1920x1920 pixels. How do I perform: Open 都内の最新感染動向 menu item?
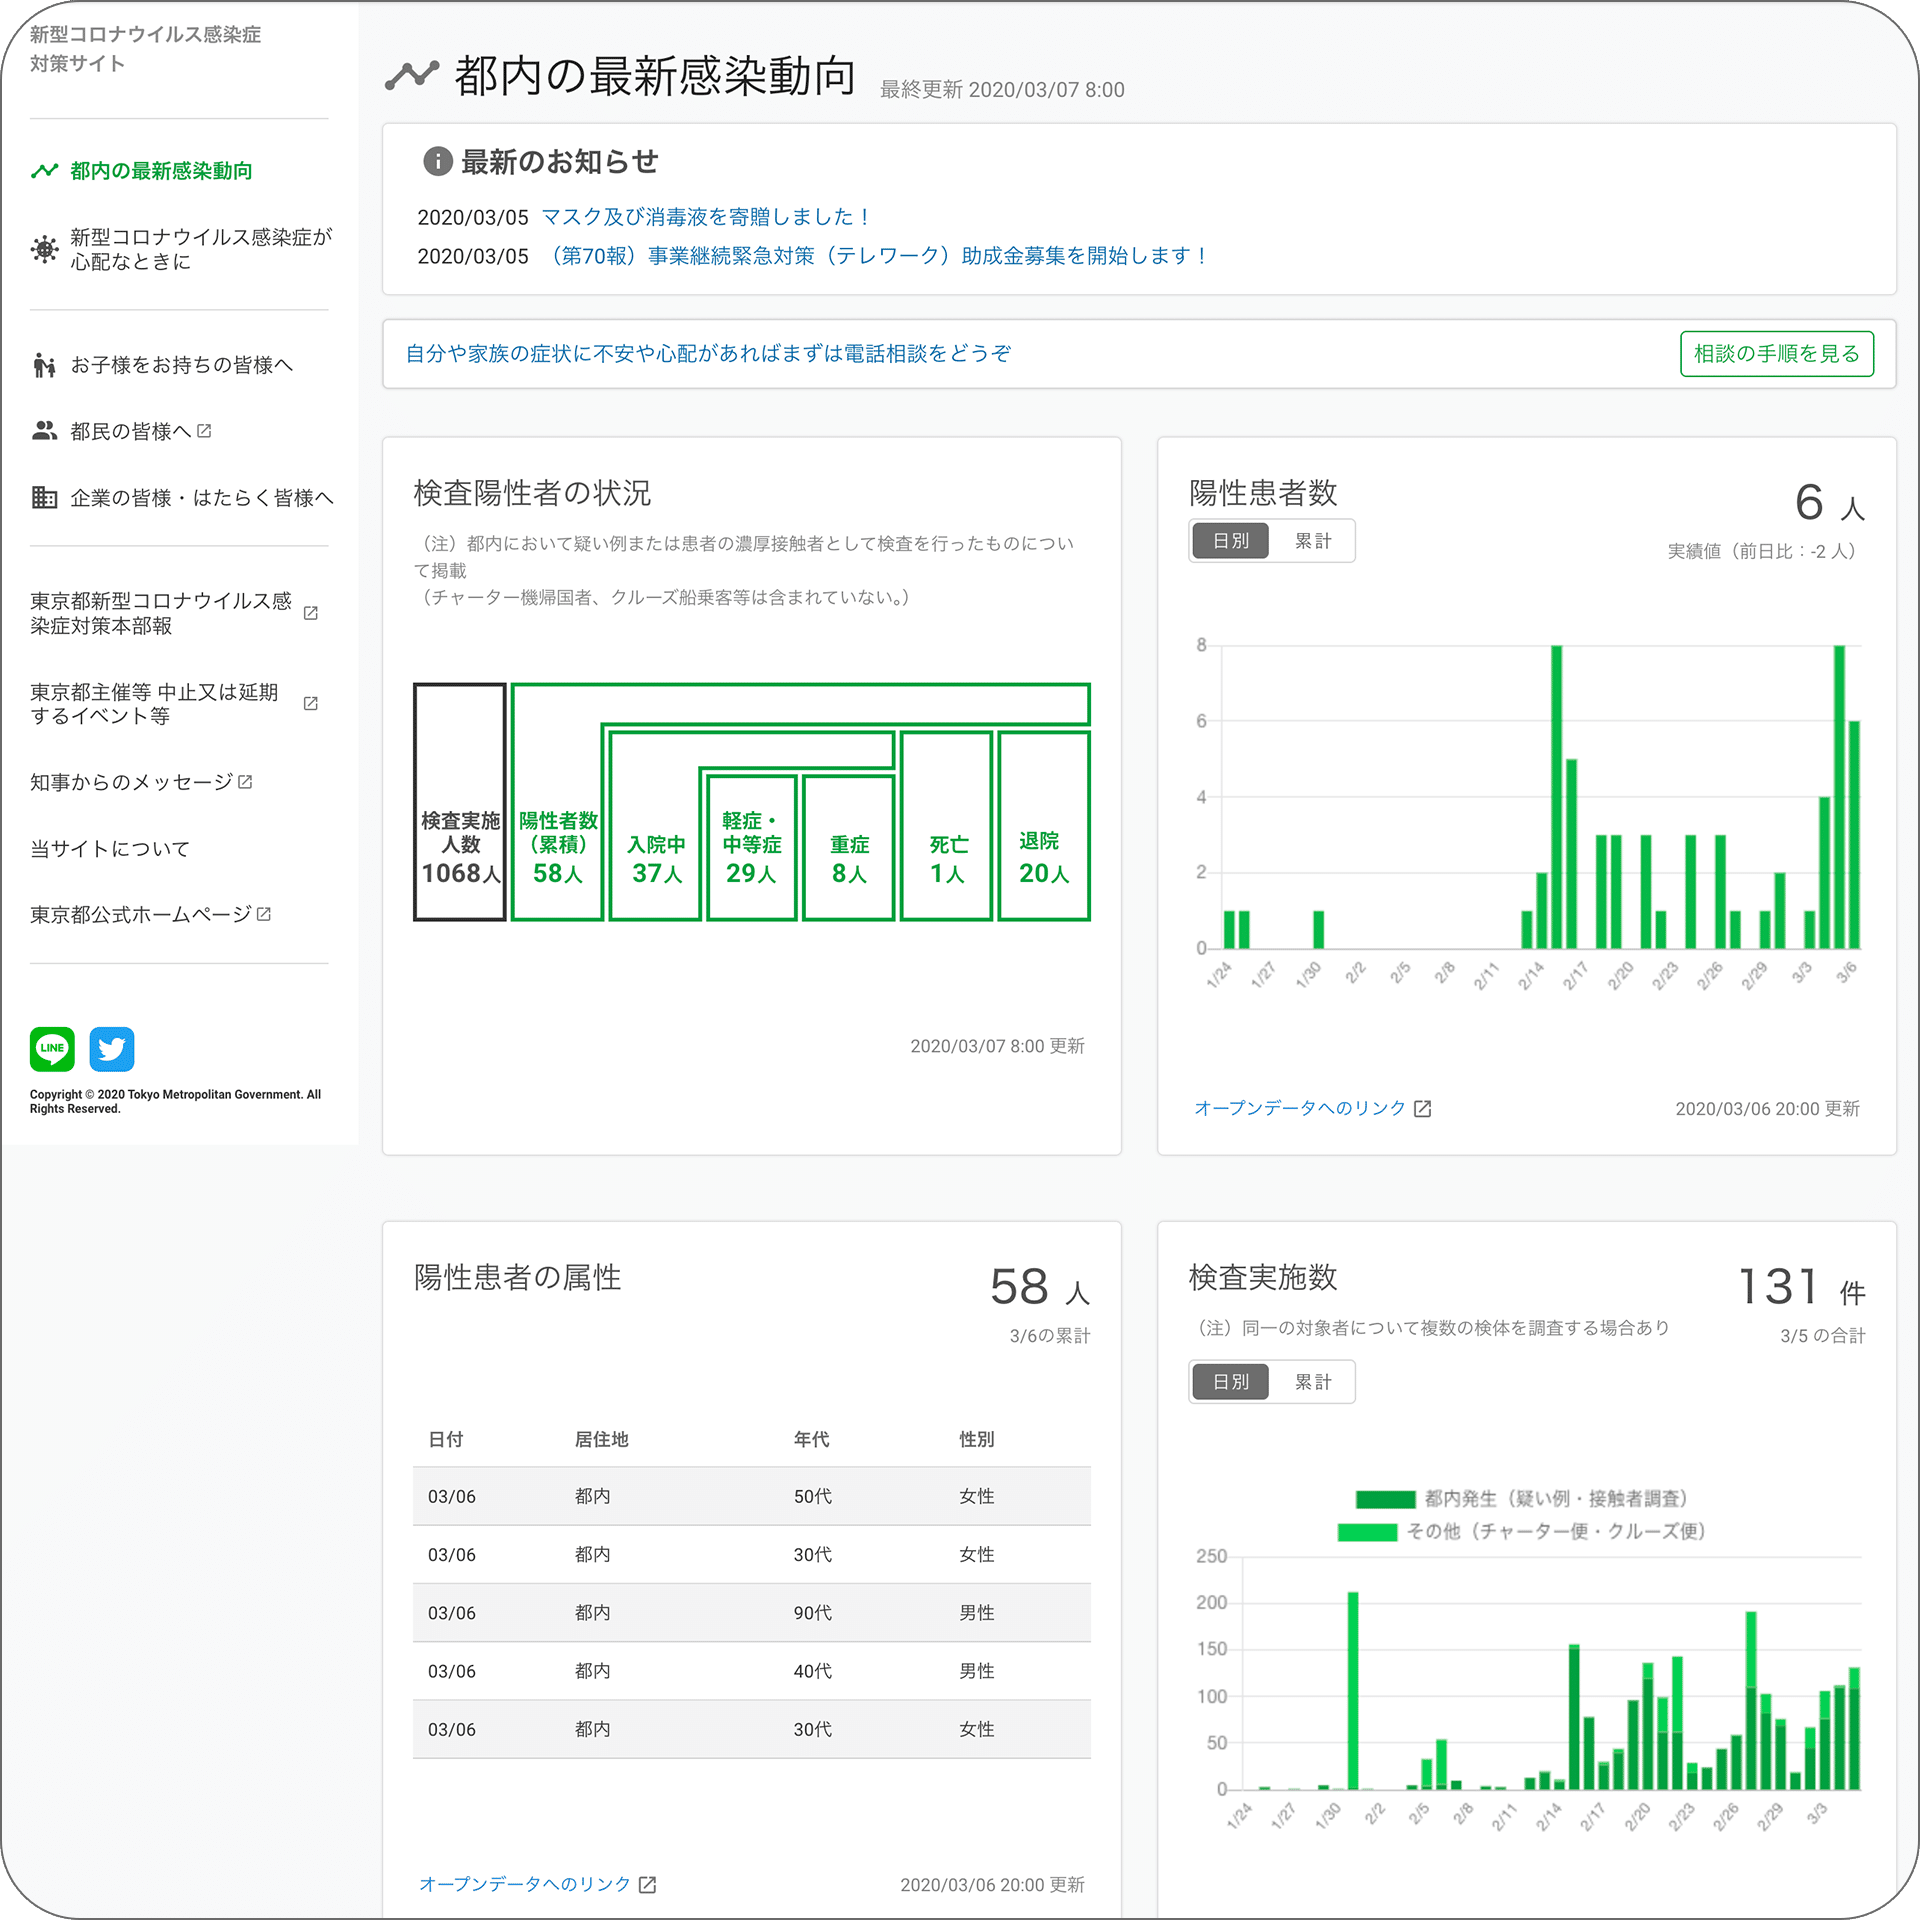pyautogui.click(x=161, y=171)
